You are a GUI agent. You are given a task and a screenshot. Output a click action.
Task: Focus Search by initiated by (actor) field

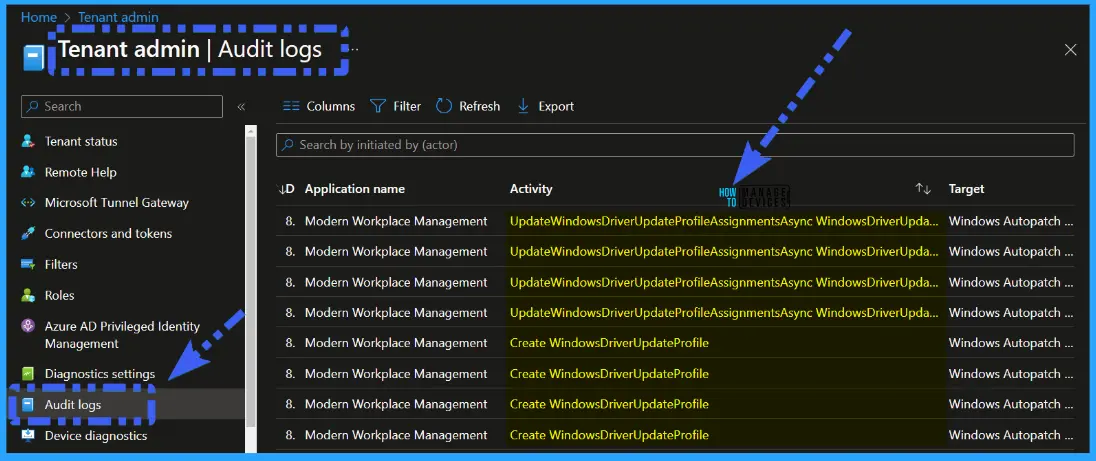coord(675,145)
